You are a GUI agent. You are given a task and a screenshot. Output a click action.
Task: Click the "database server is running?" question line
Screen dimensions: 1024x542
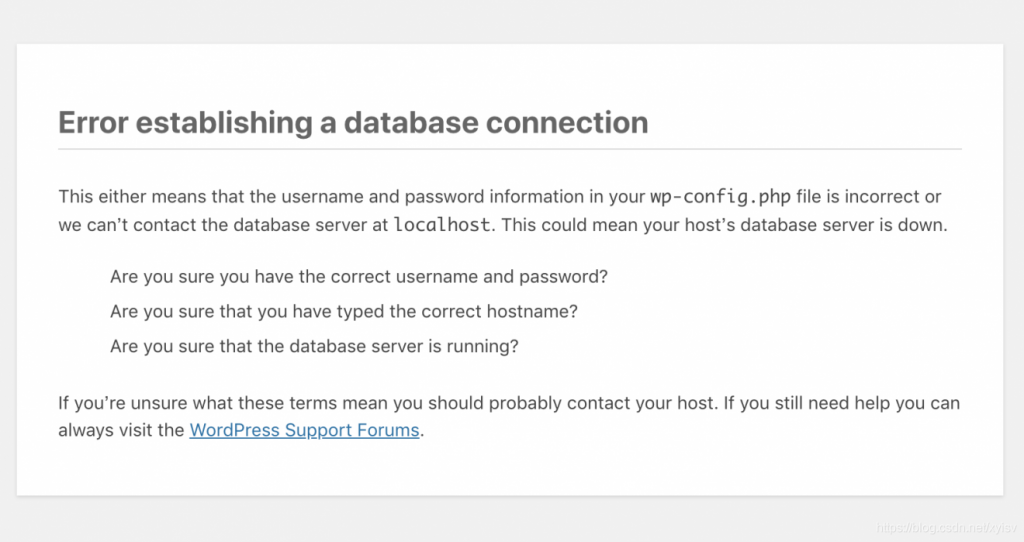pyautogui.click(x=314, y=346)
